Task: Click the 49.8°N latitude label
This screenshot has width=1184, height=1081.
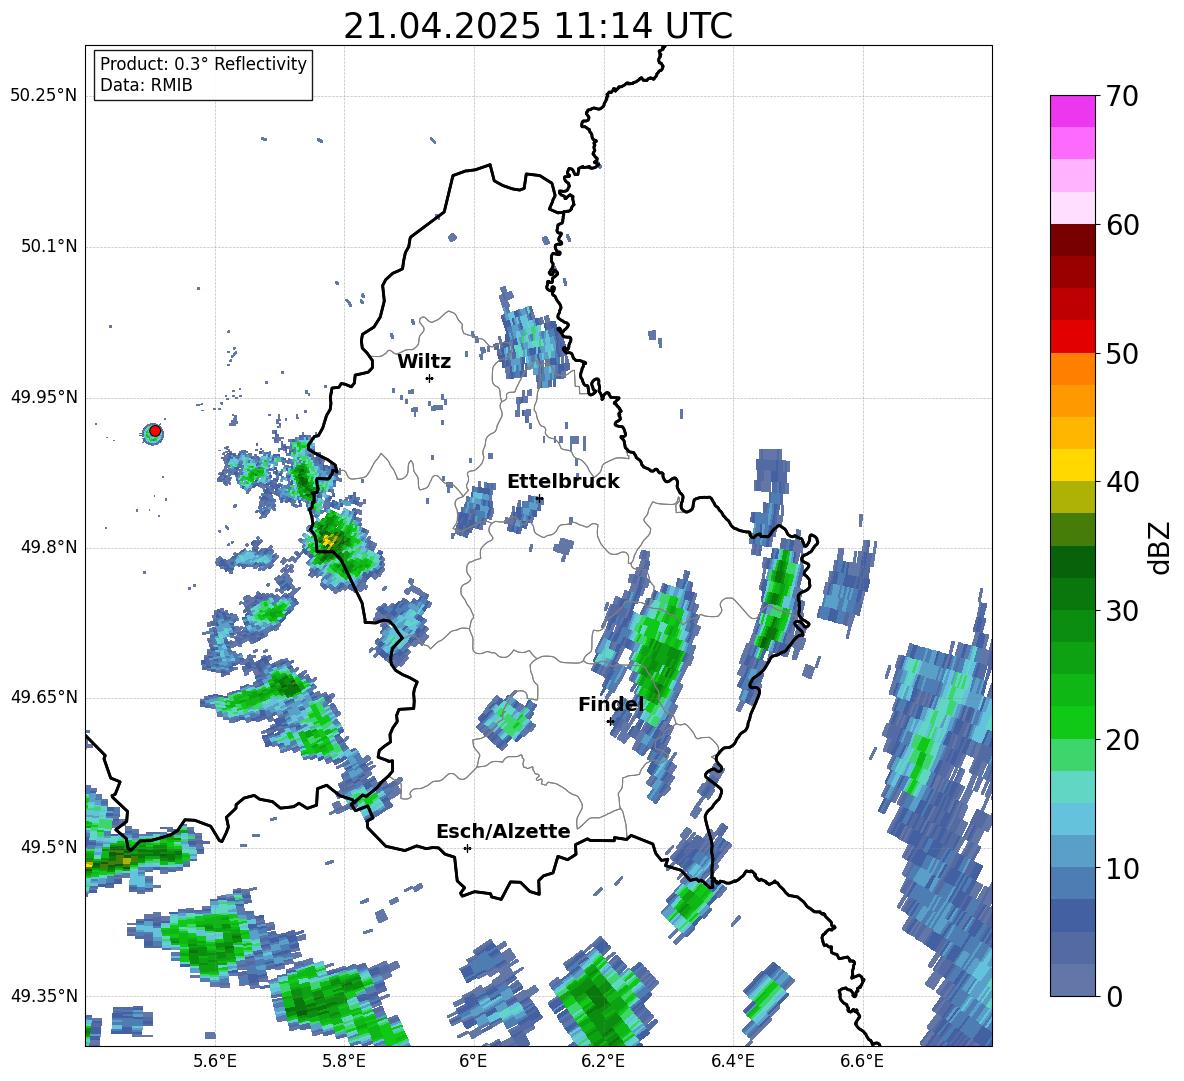Action: (x=50, y=547)
